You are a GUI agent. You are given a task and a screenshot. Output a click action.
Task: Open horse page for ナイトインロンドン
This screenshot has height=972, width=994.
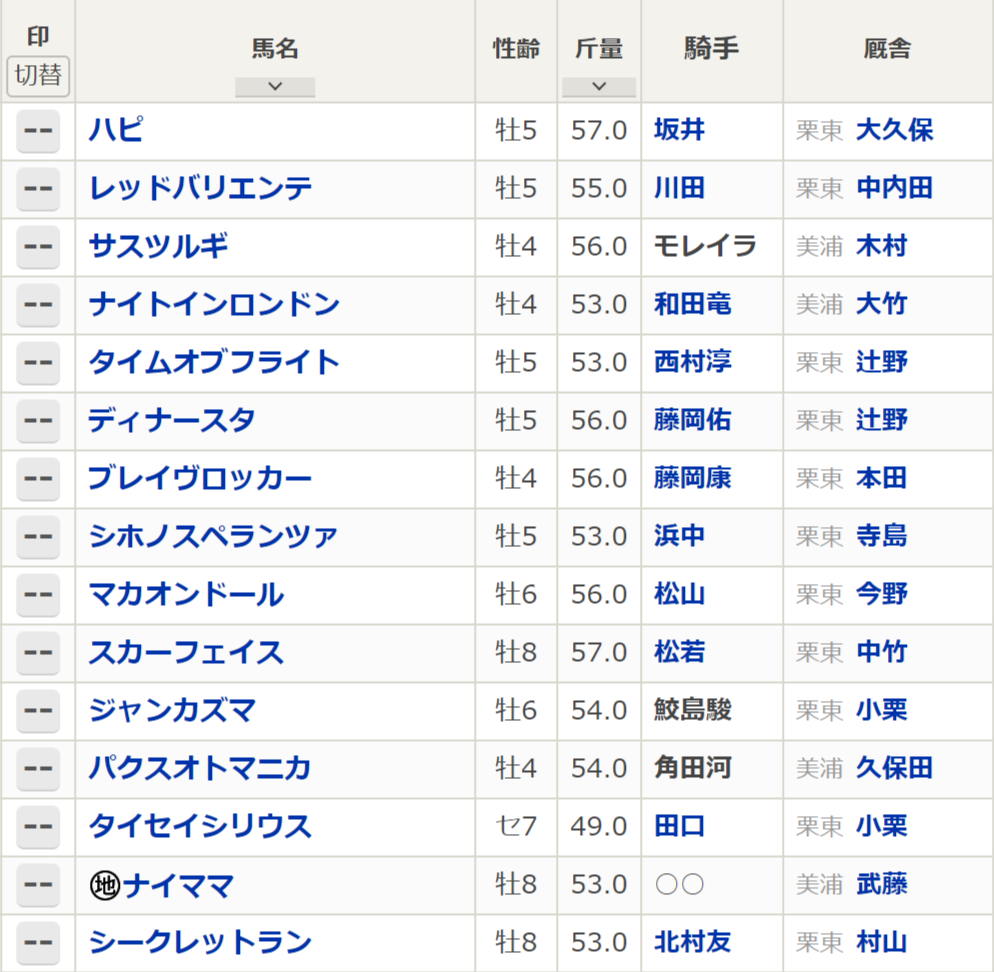tap(214, 305)
